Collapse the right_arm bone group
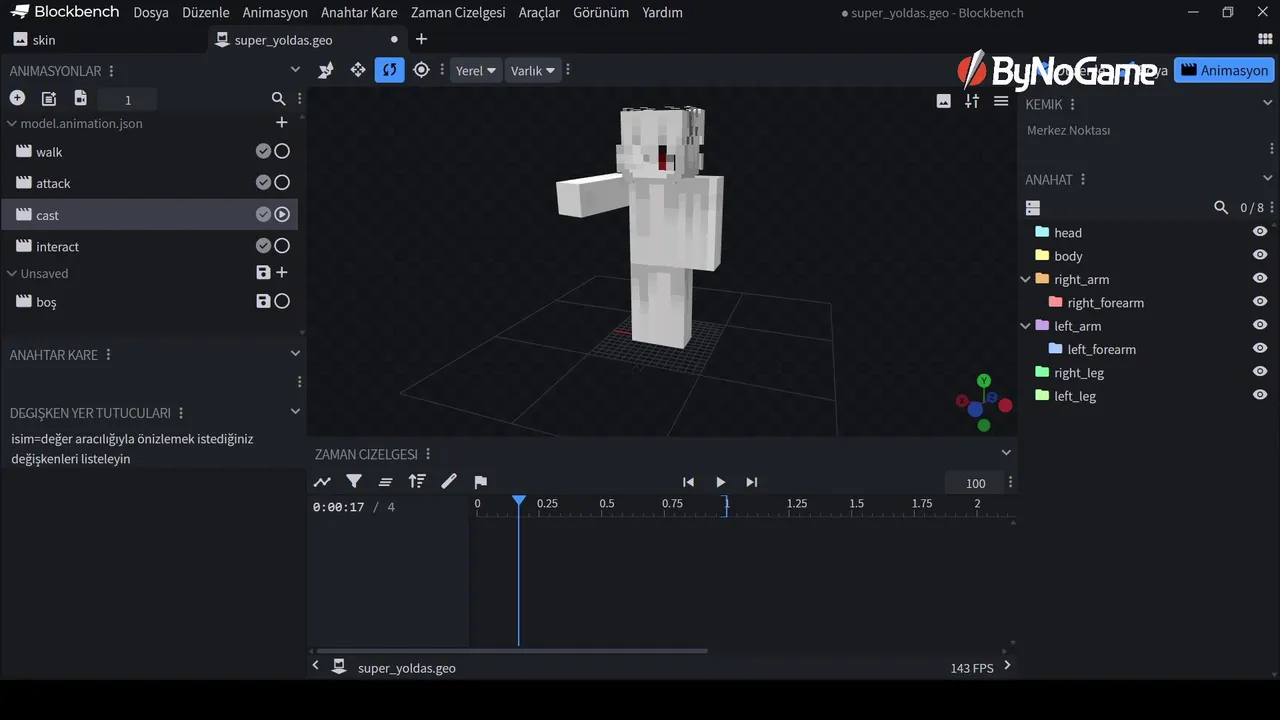1280x720 pixels. coord(1025,280)
